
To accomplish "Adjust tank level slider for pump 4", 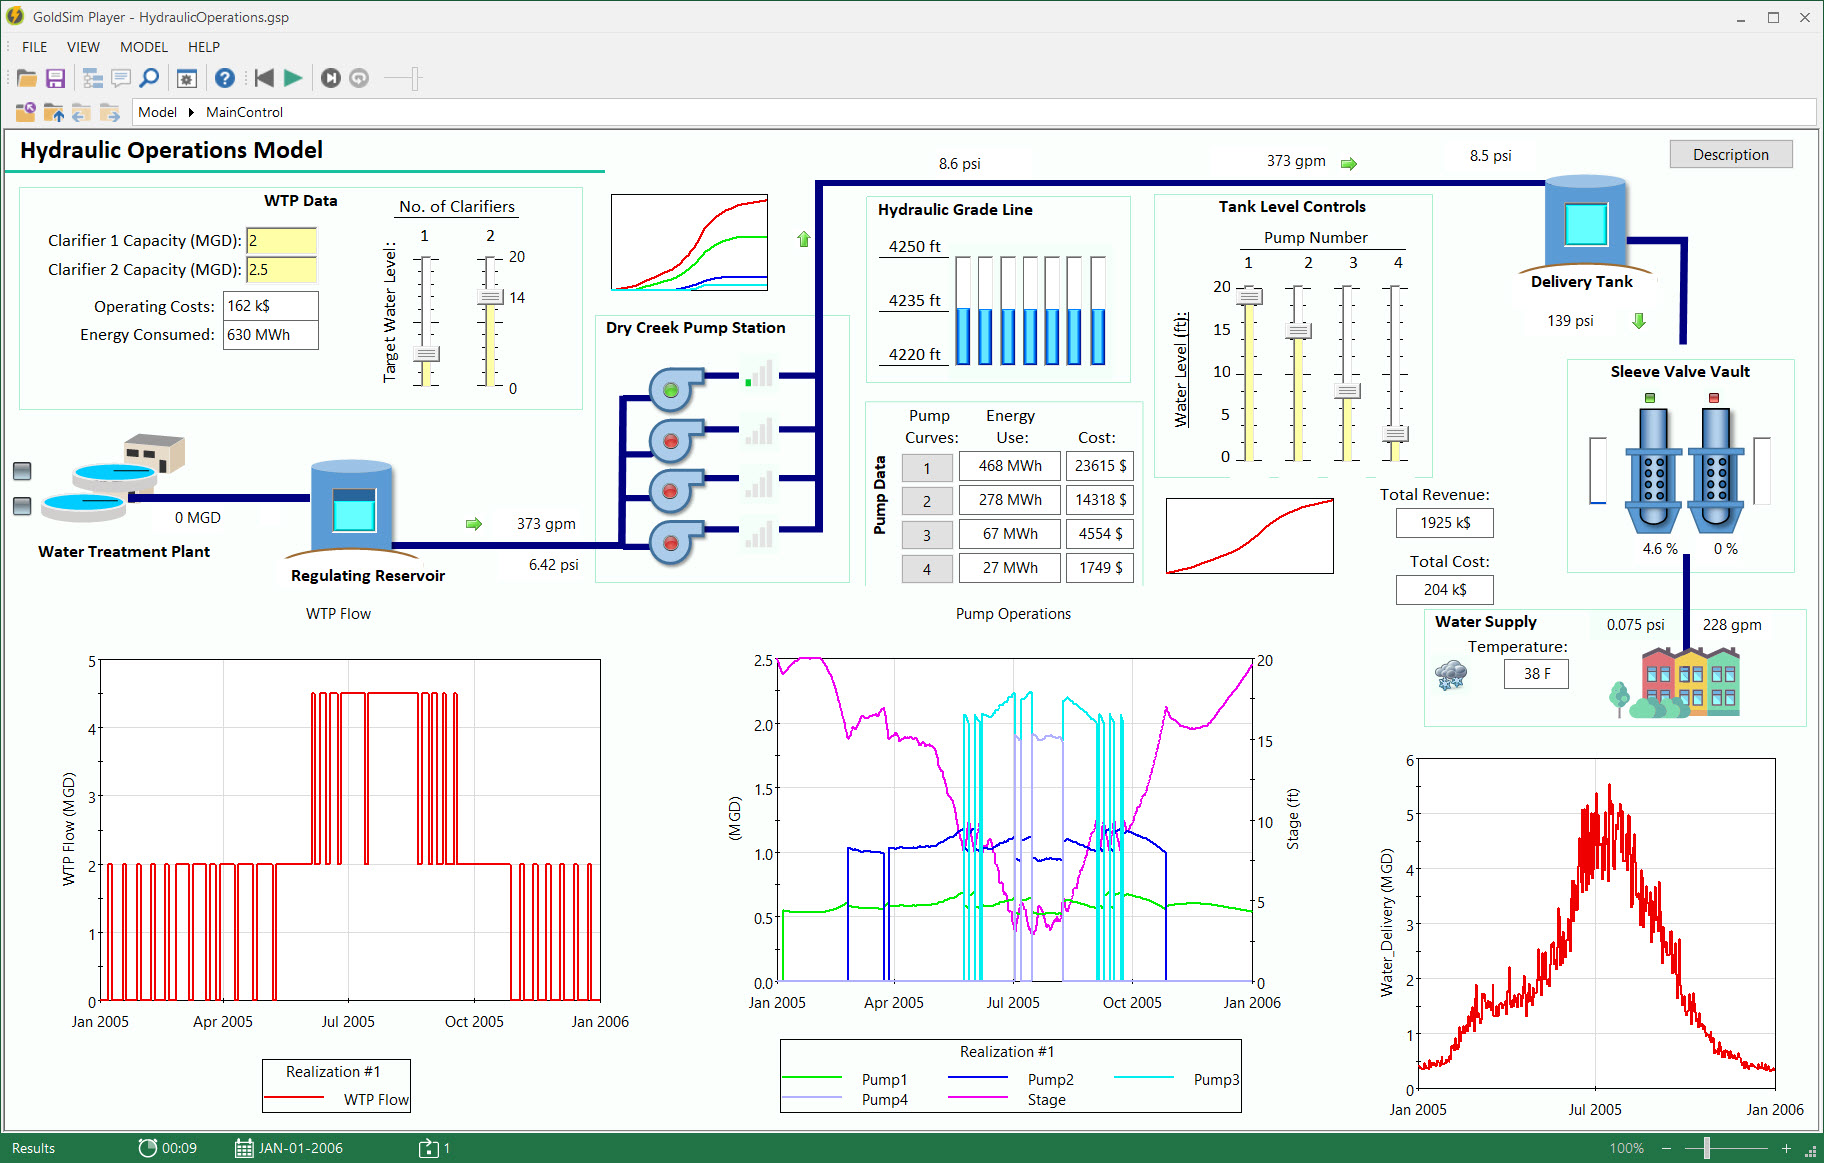I will tap(1396, 434).
